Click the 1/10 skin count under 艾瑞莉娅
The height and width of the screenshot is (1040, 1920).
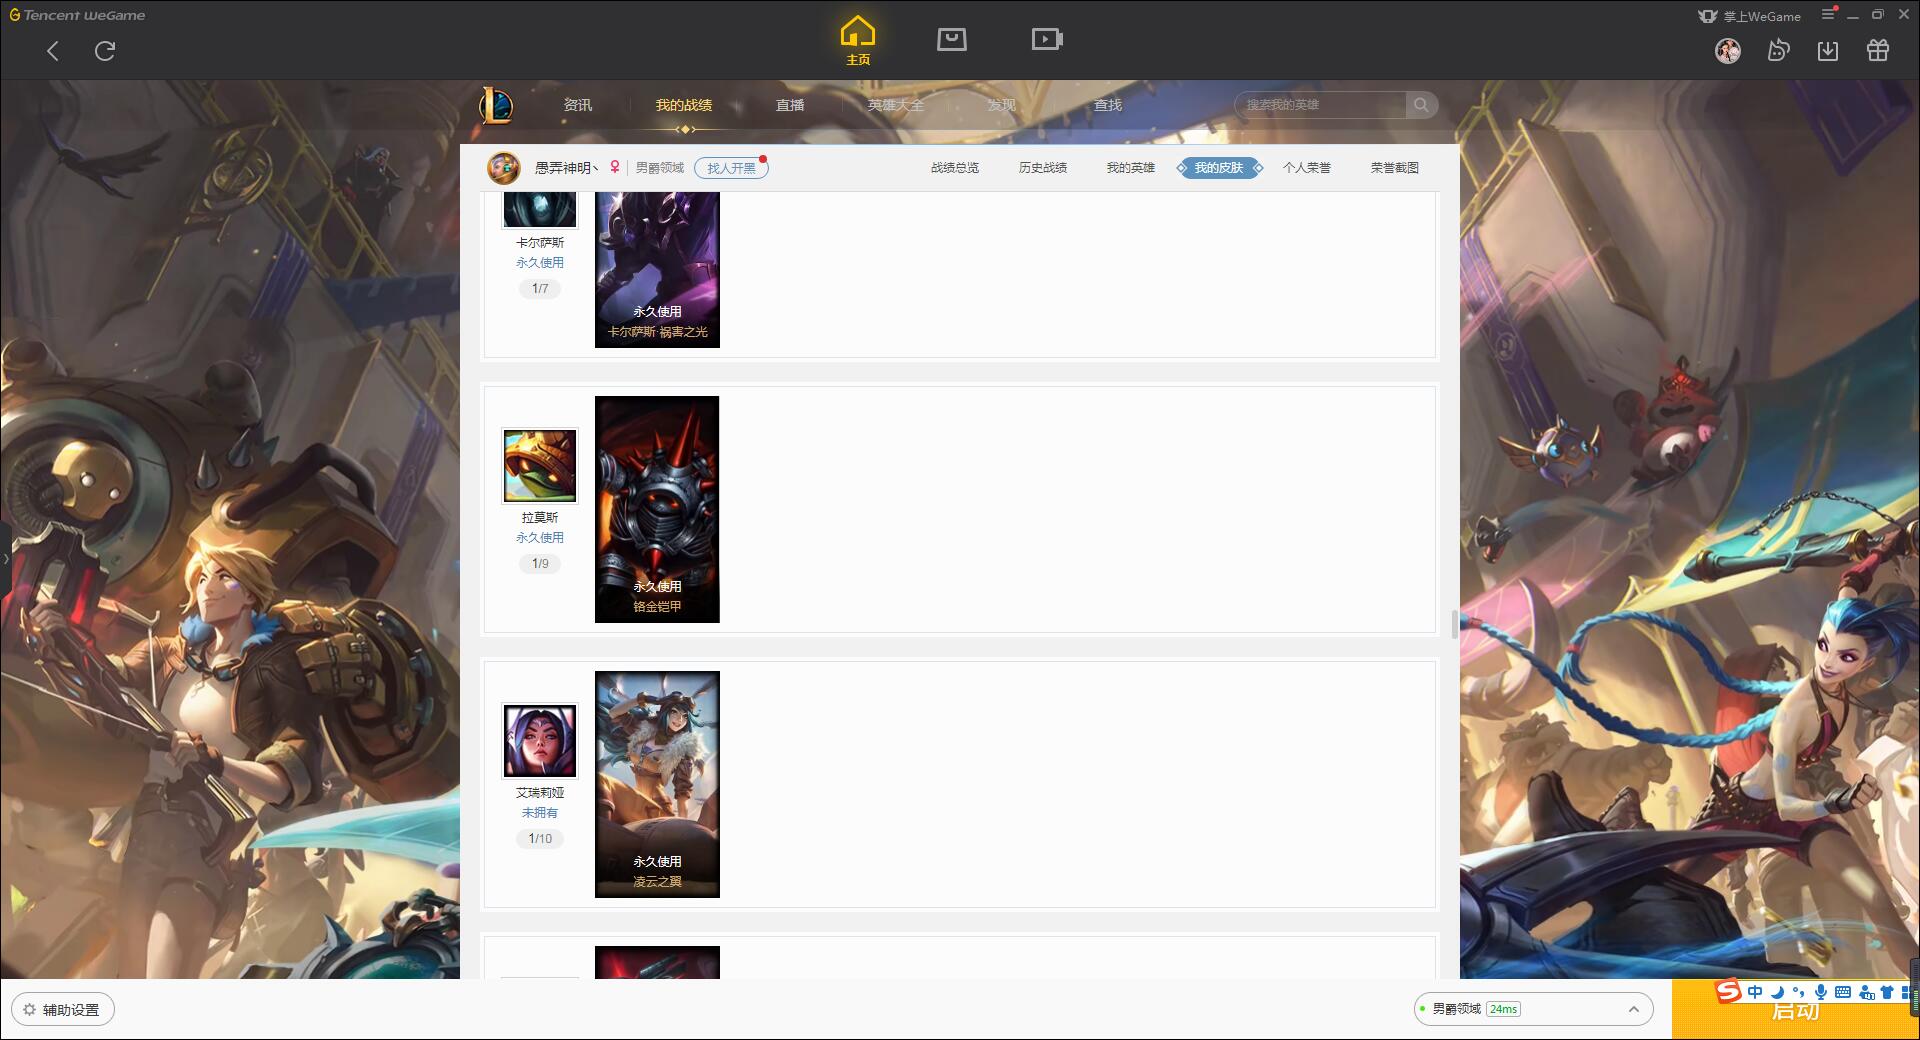tap(540, 839)
